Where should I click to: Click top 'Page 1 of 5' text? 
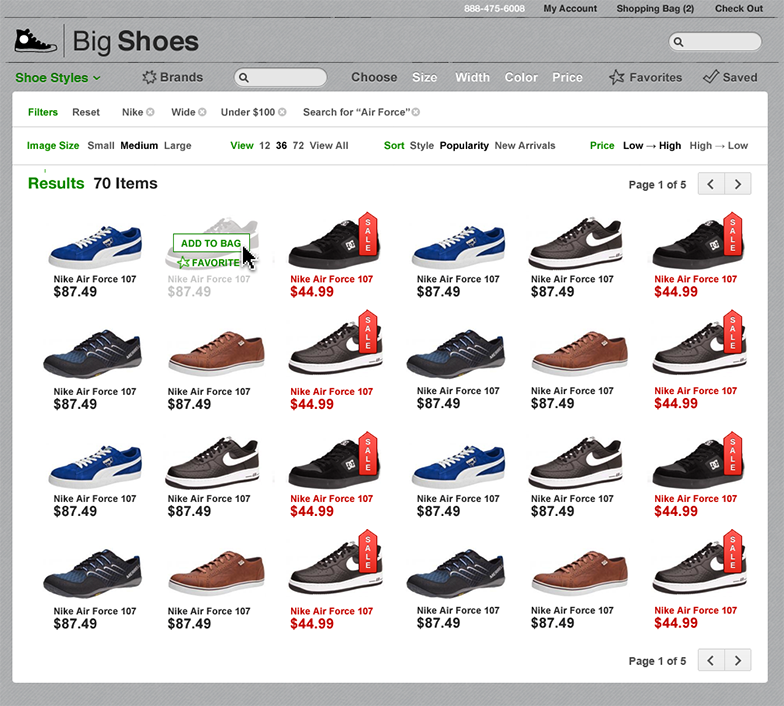(x=657, y=184)
